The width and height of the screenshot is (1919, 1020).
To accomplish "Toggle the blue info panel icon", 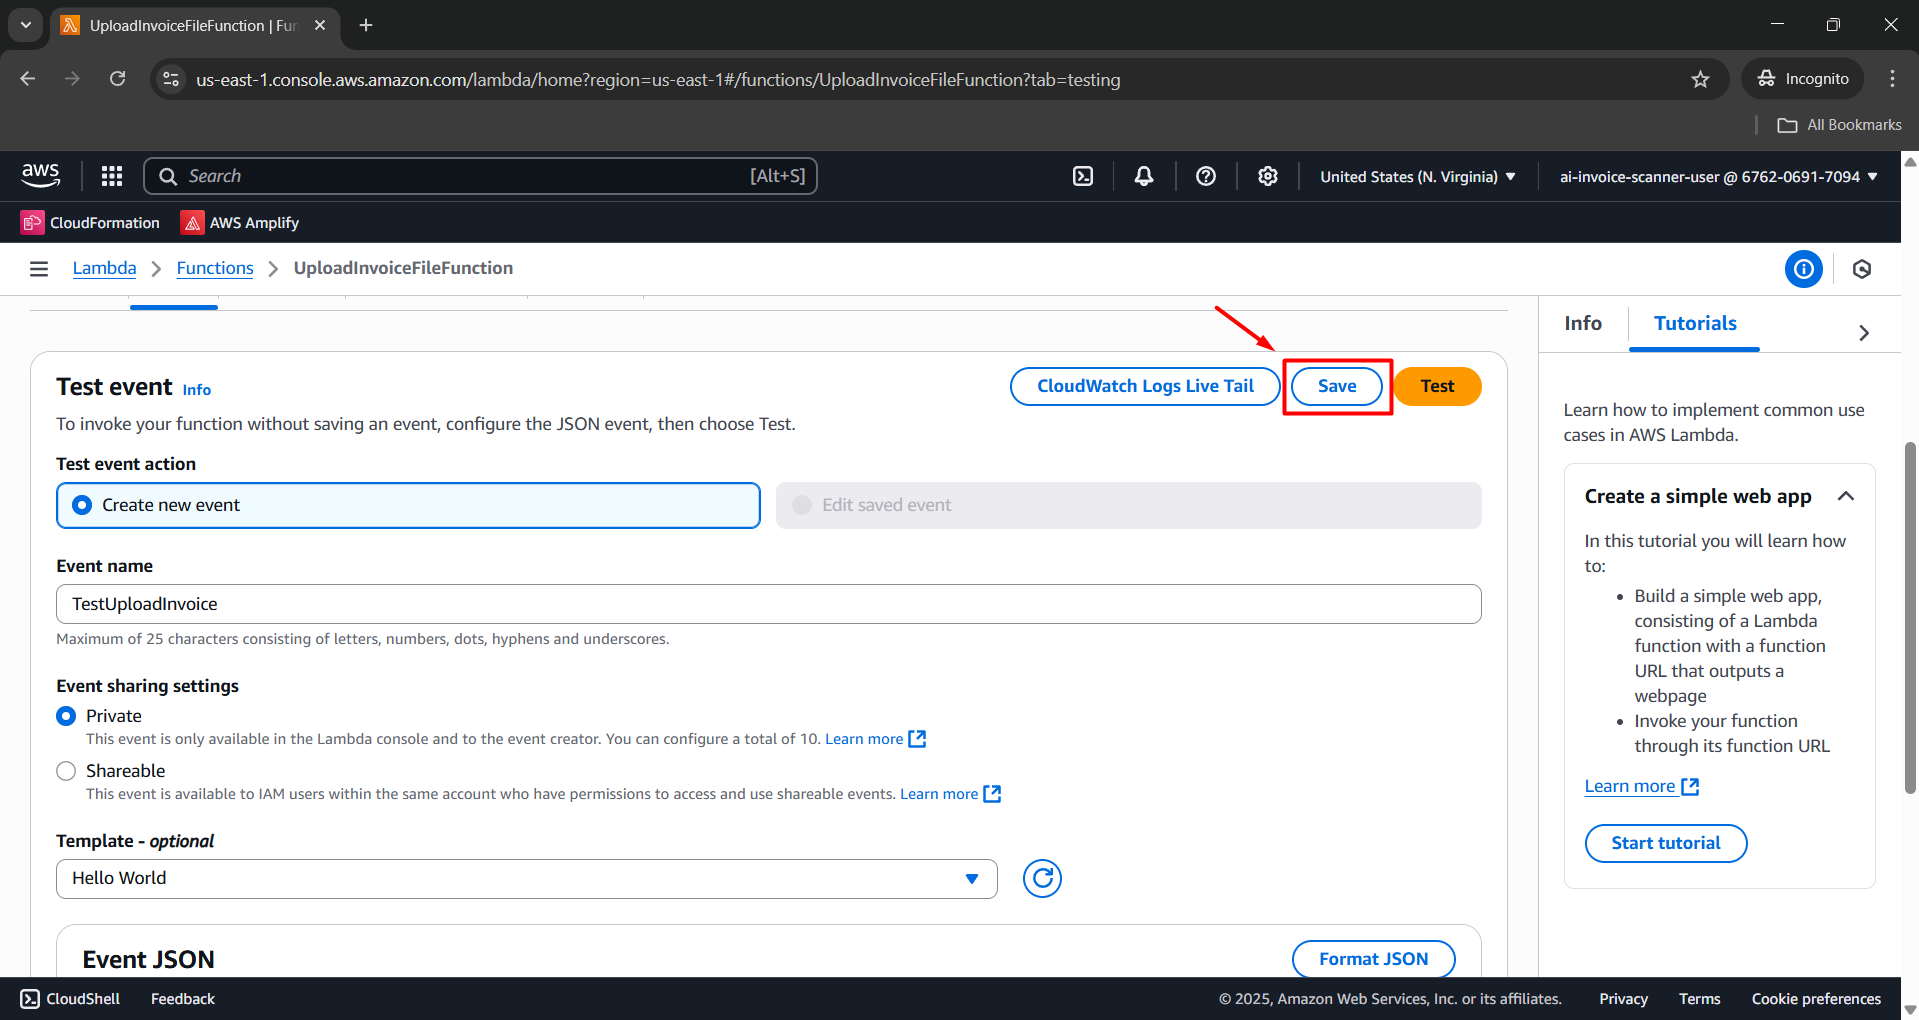I will pyautogui.click(x=1804, y=269).
